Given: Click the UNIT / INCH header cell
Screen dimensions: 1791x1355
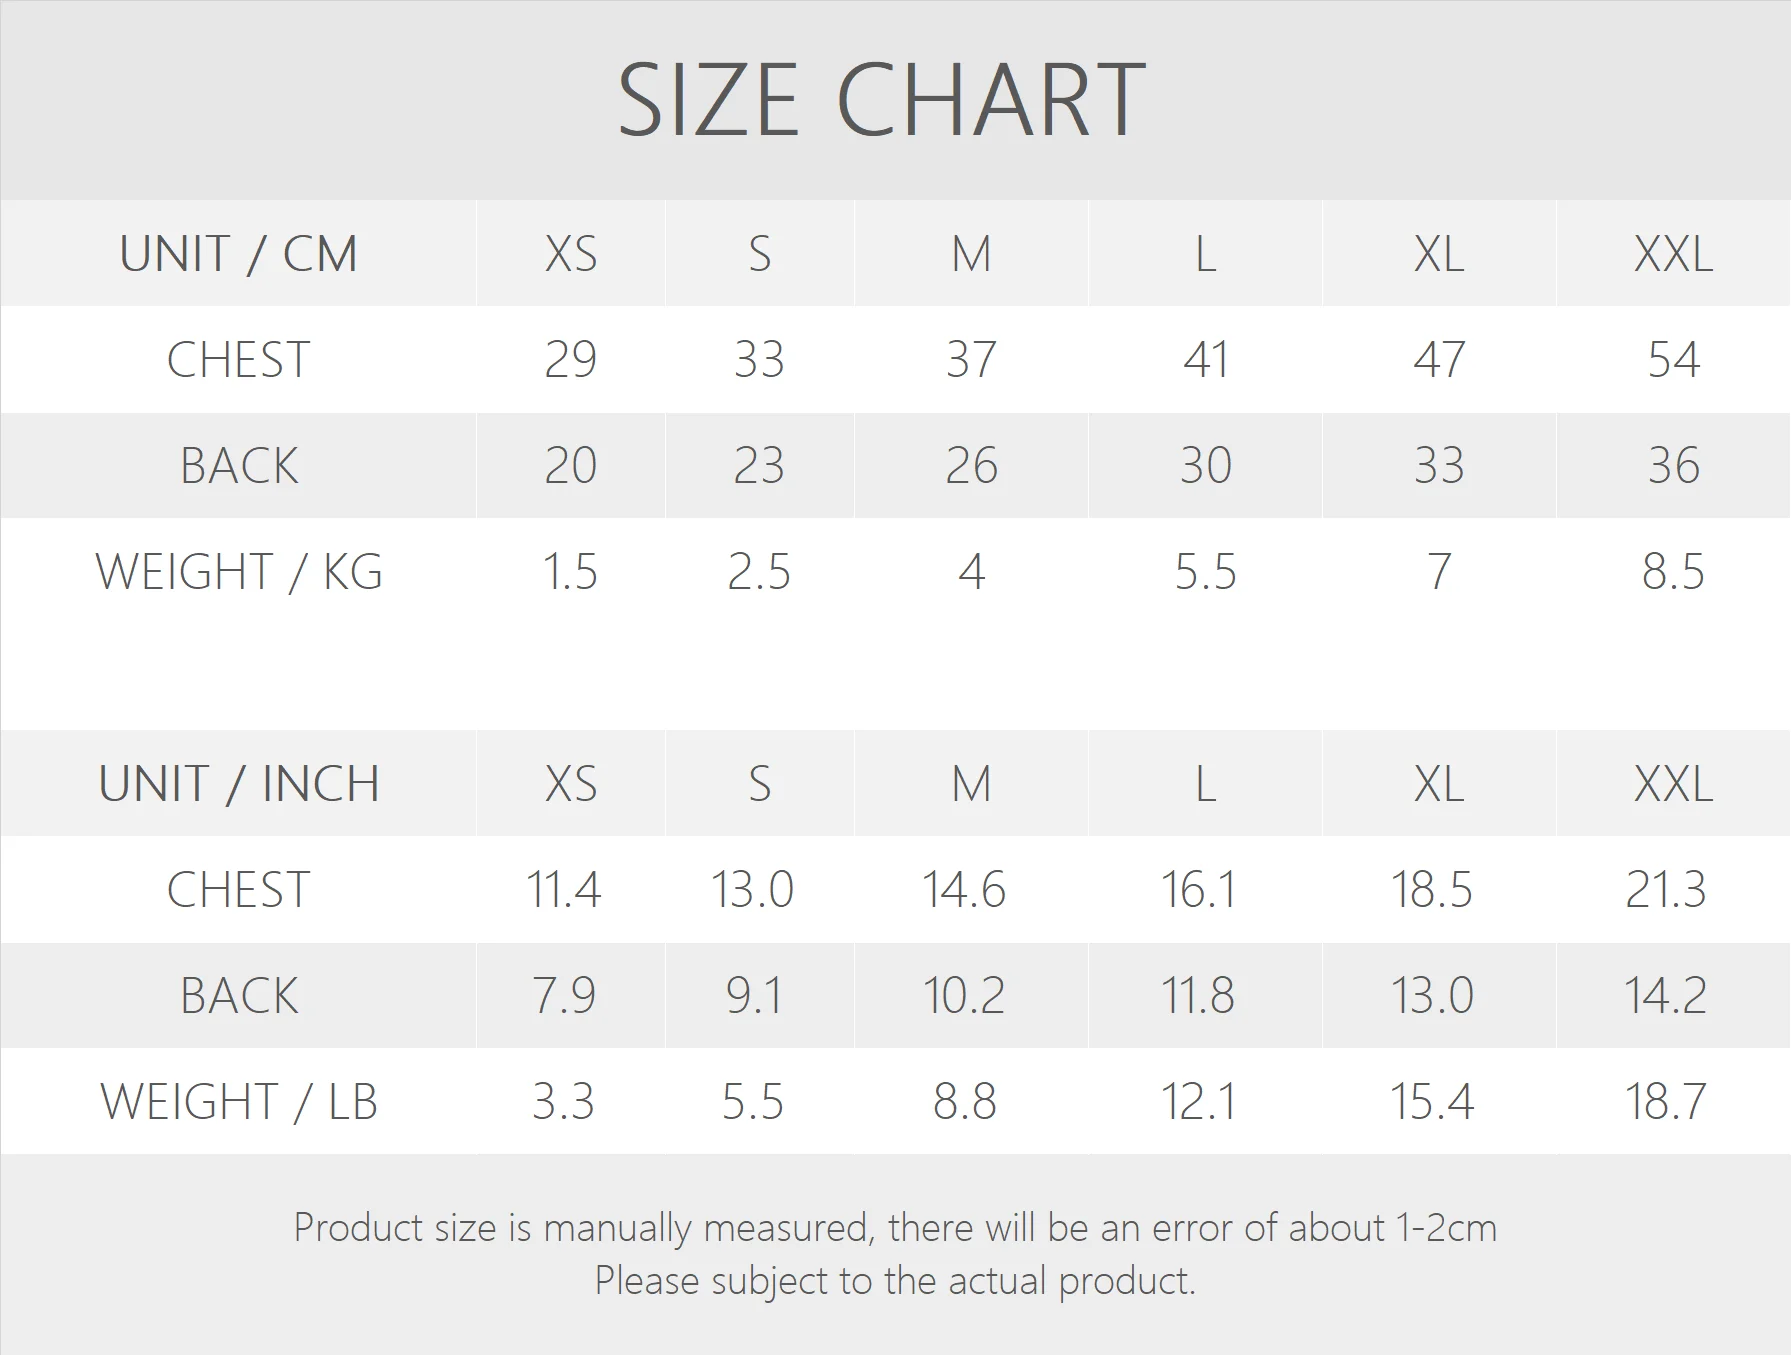Looking at the screenshot, I should point(238,784).
